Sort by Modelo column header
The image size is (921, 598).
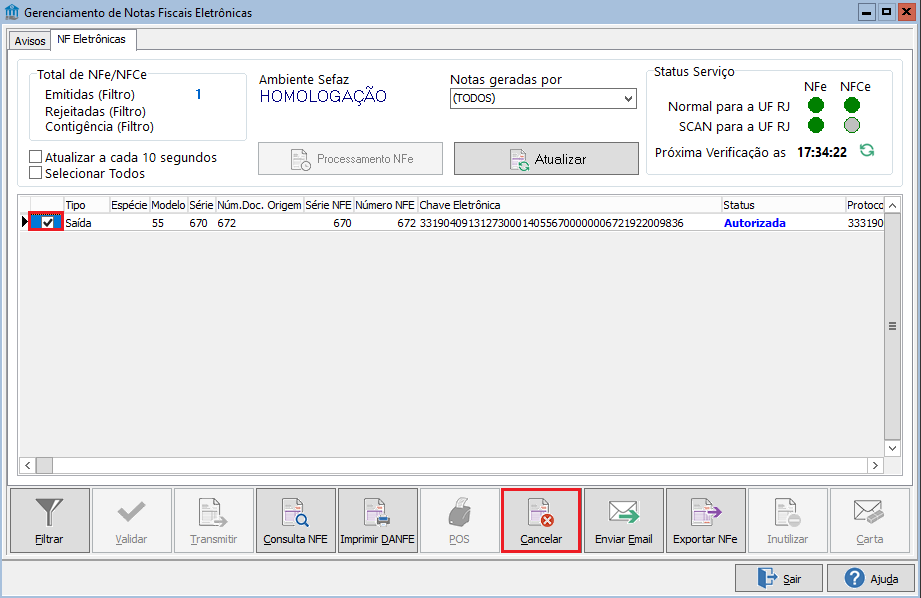169,205
